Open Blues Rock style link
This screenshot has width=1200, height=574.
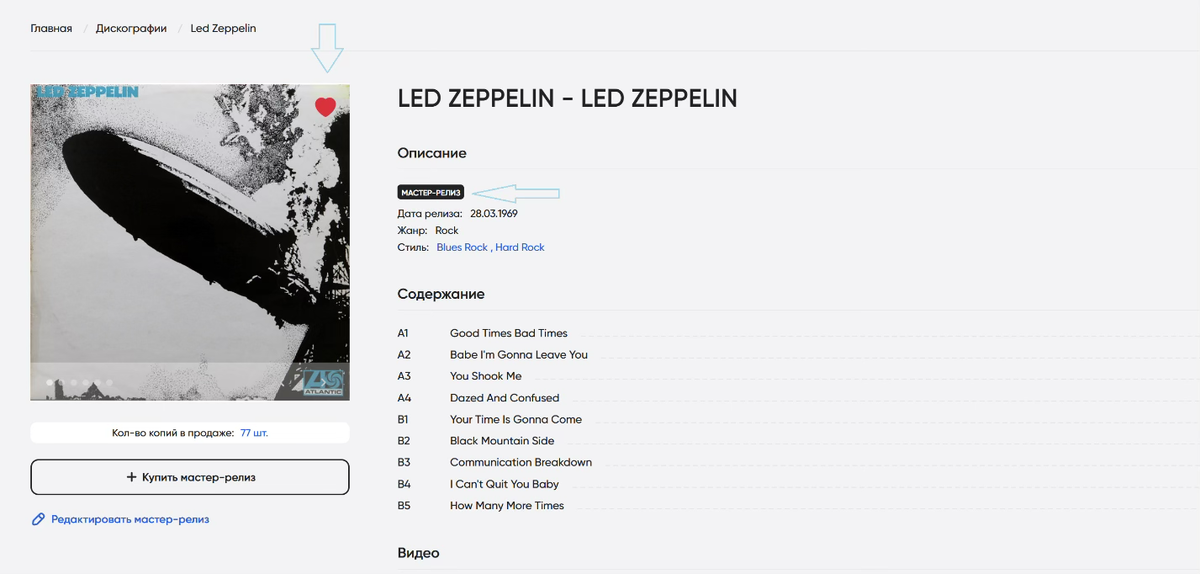click(462, 247)
